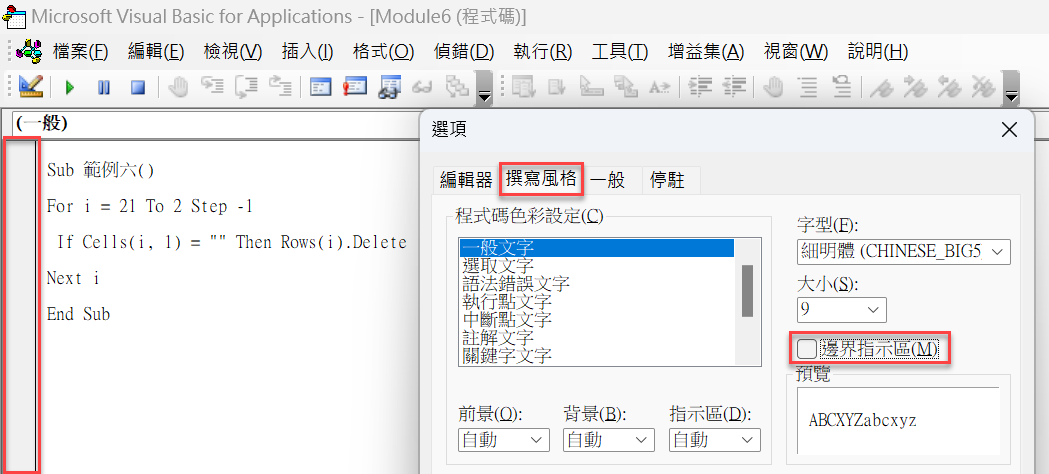Open the Watch window binoculars icon
The width and height of the screenshot is (1049, 474).
pyautogui.click(x=389, y=88)
